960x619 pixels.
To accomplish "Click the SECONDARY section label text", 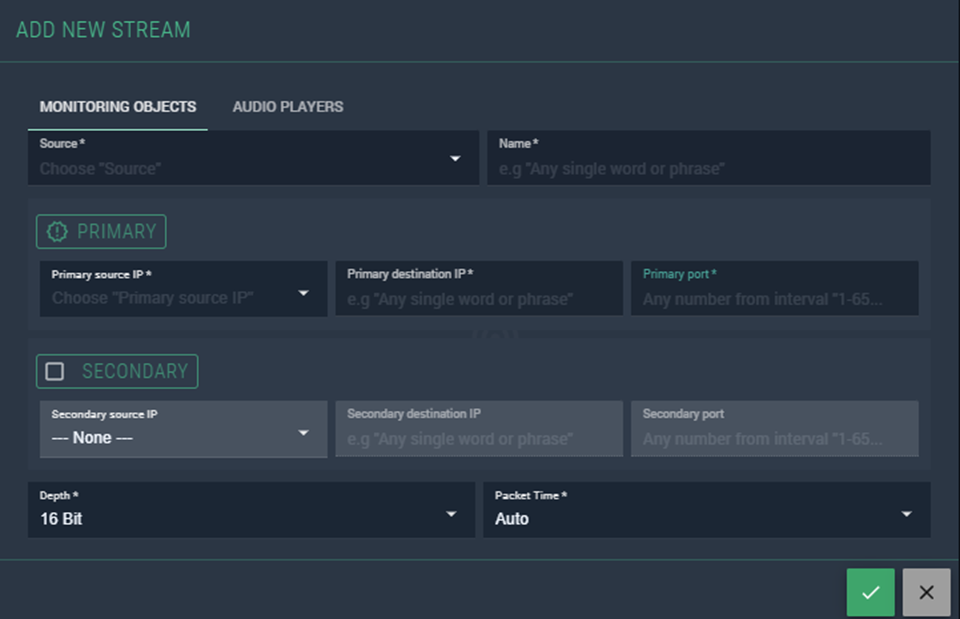I will pyautogui.click(x=134, y=371).
